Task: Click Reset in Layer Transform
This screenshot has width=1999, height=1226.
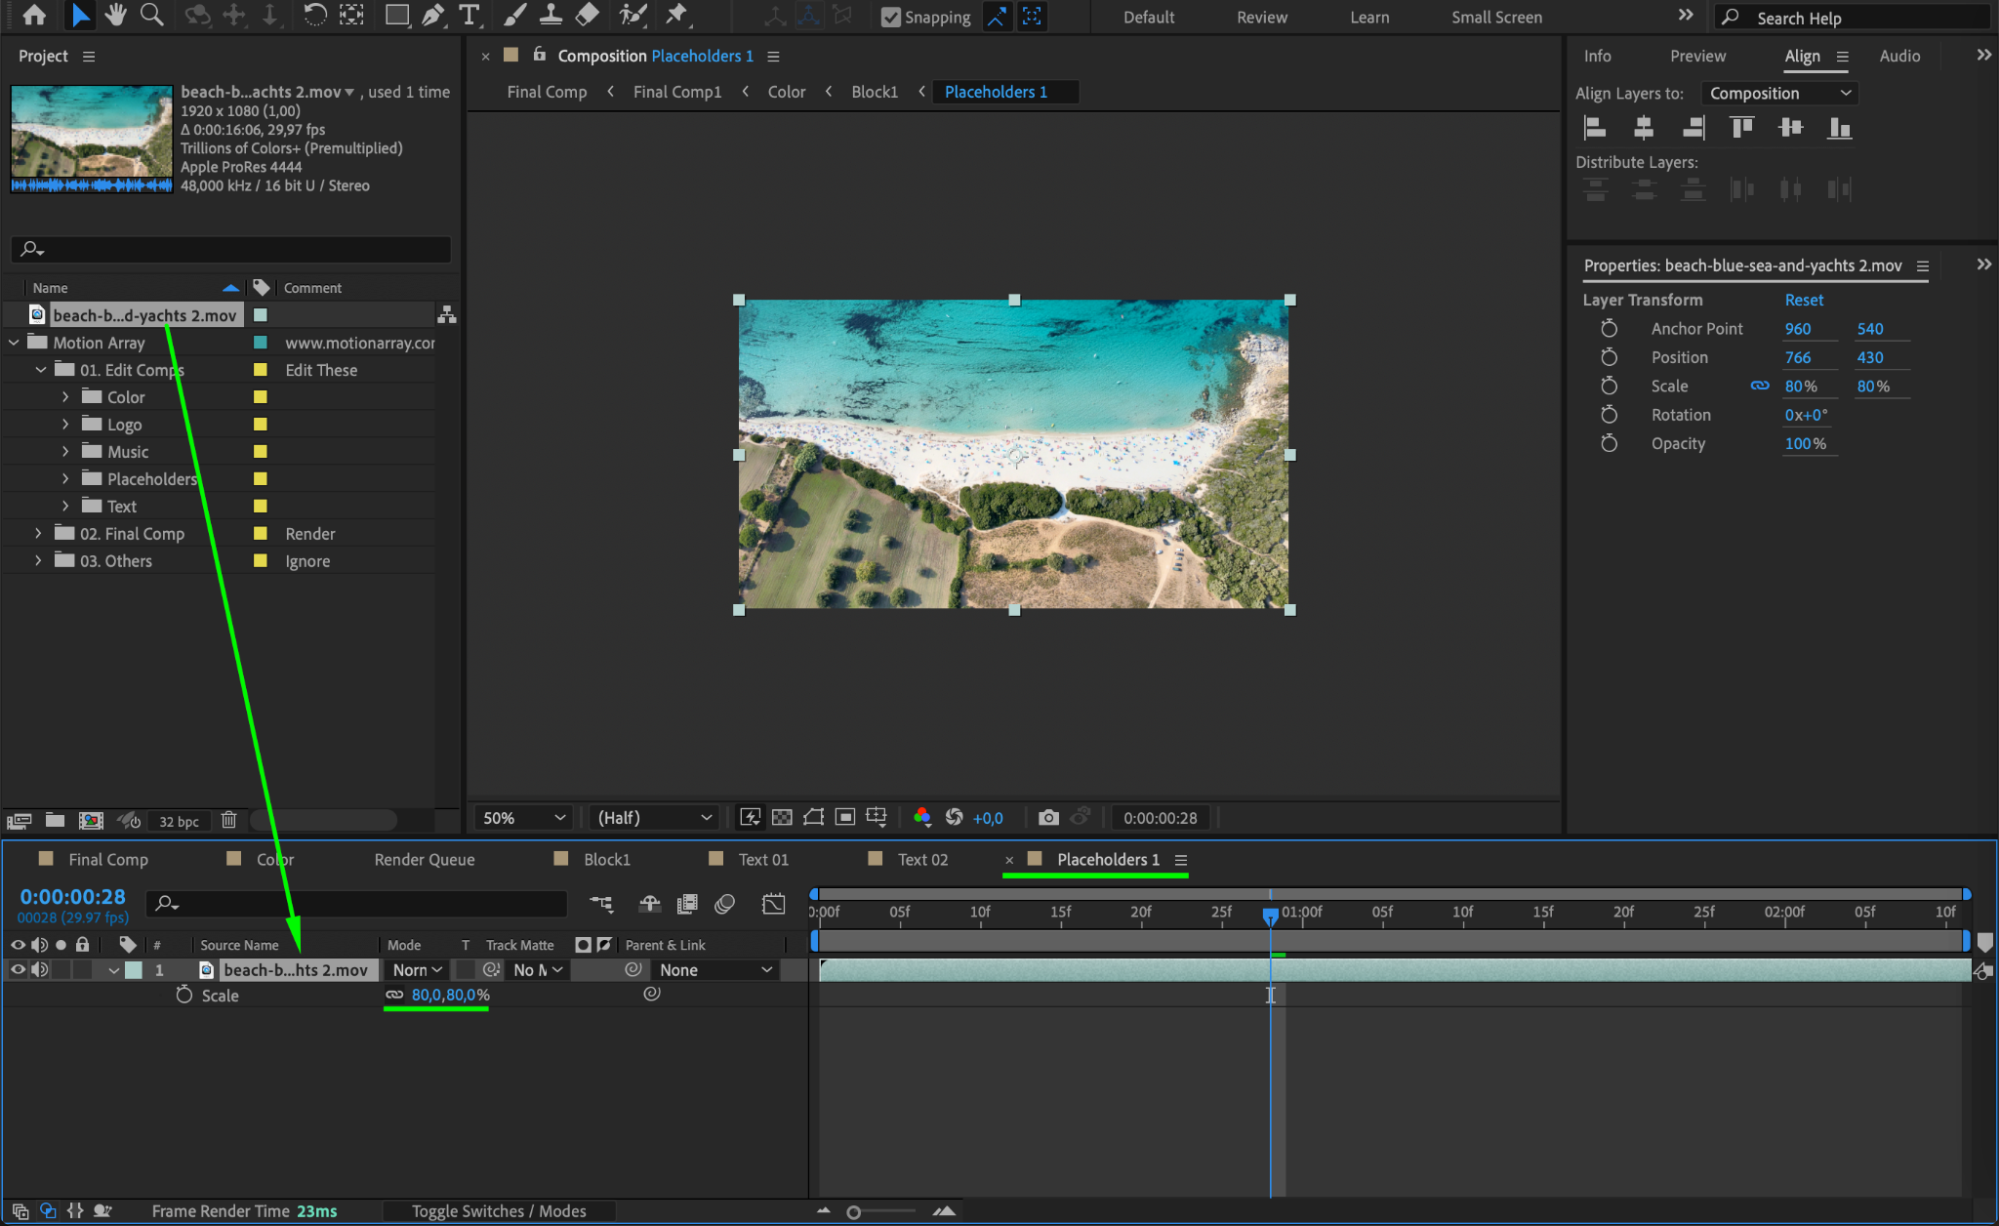Action: click(x=1803, y=300)
